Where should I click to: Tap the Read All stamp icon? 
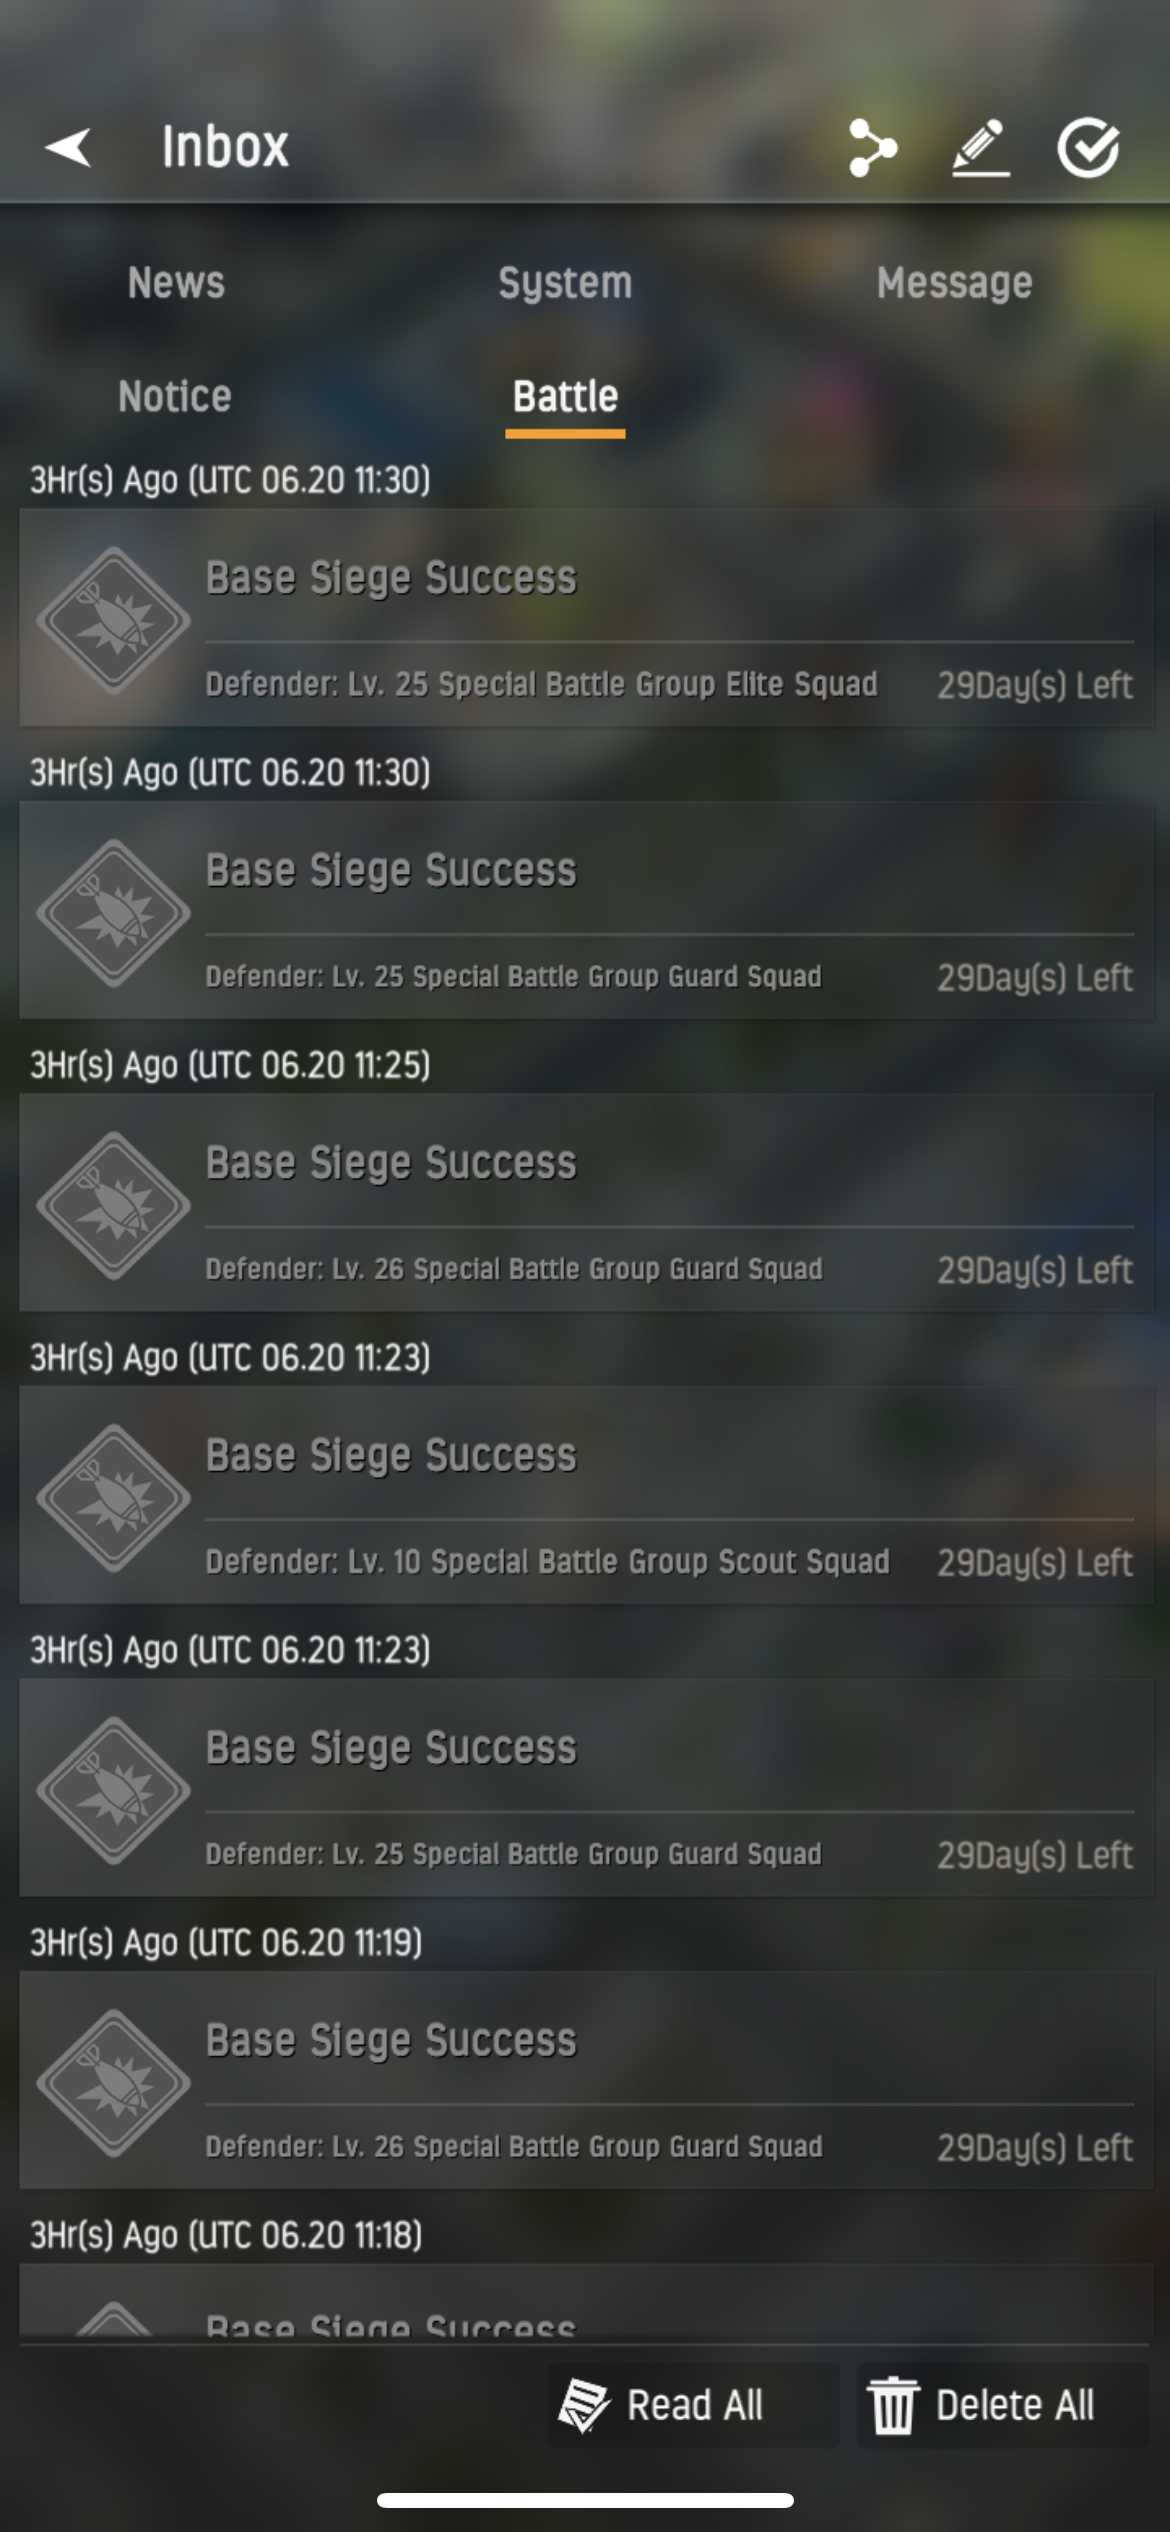(x=584, y=2405)
